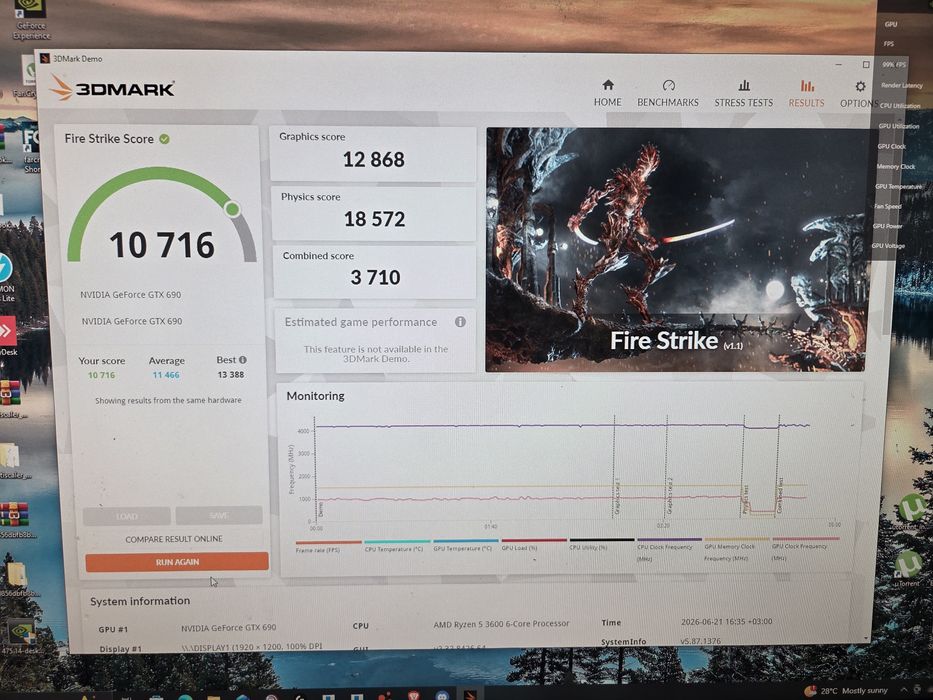Click the green validation check beside Fire Strike Score

pos(164,139)
